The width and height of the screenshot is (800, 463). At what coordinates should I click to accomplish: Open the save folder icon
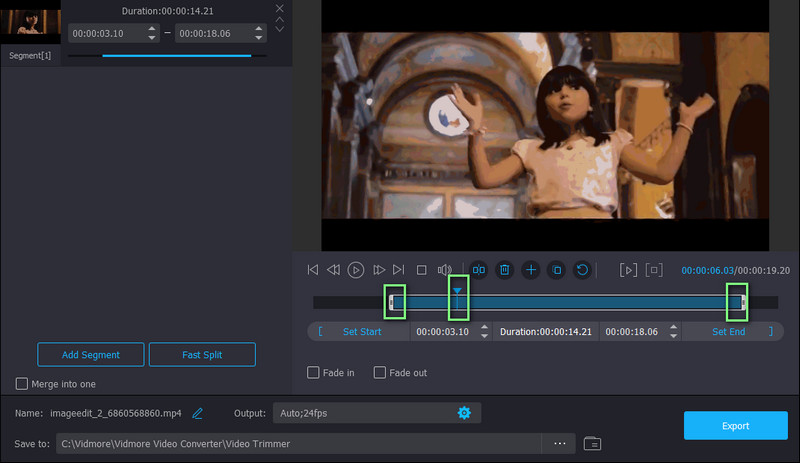[x=592, y=443]
